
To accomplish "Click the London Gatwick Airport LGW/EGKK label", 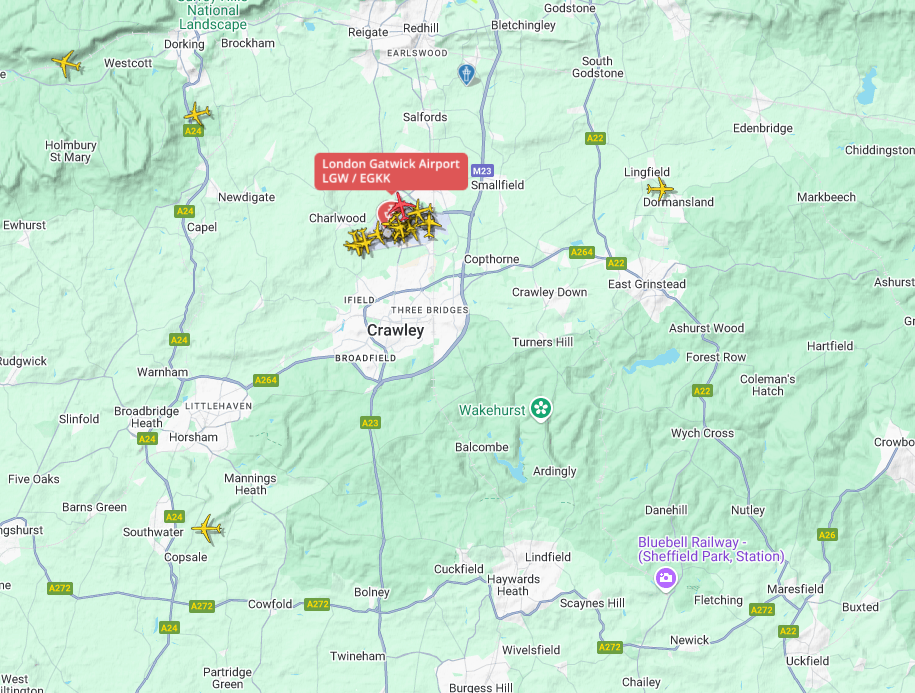I will 391,171.
